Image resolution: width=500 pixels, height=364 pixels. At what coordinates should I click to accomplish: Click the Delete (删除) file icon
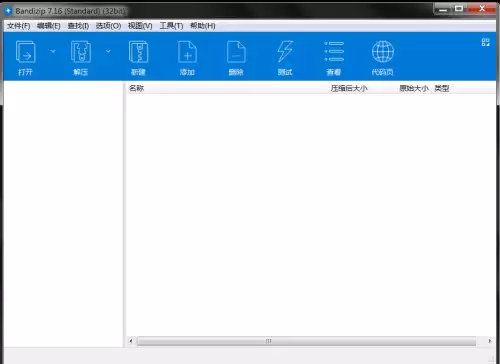tap(236, 52)
